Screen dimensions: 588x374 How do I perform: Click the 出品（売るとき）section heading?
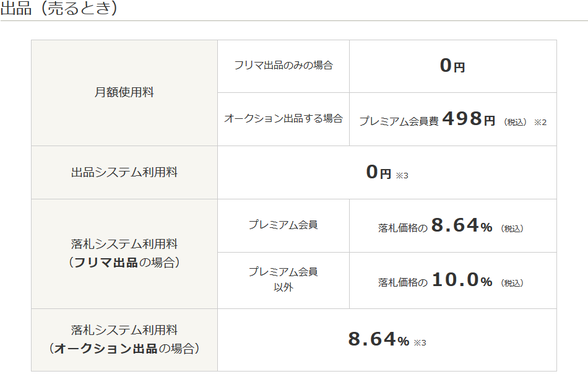59,8
